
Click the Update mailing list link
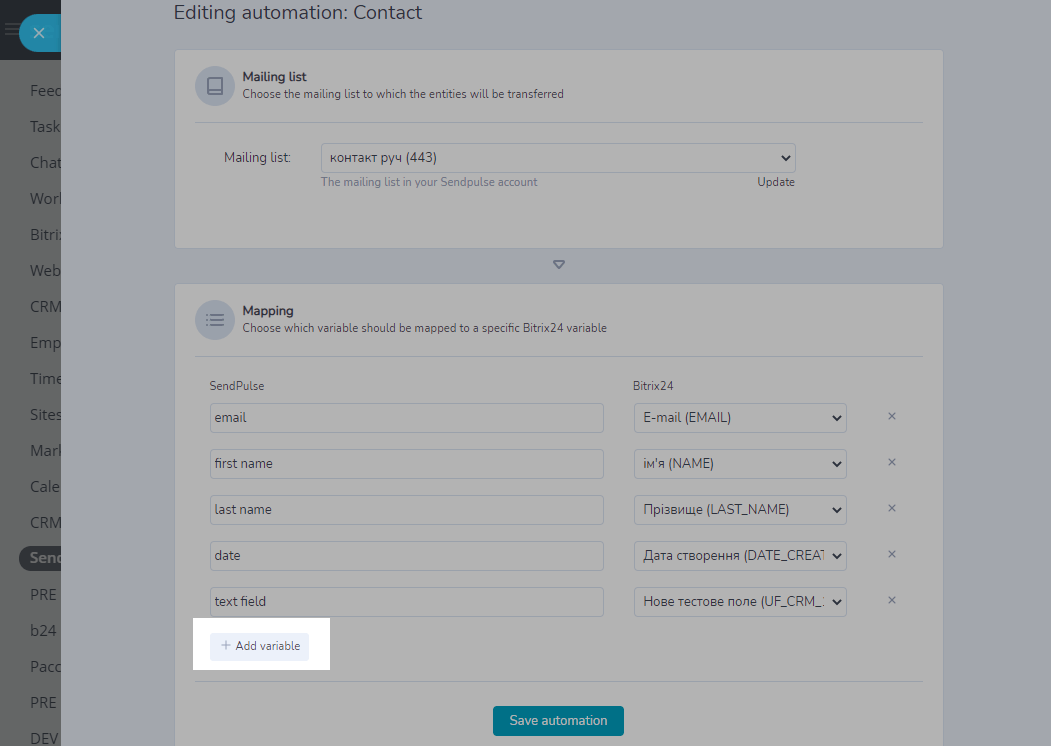point(775,182)
